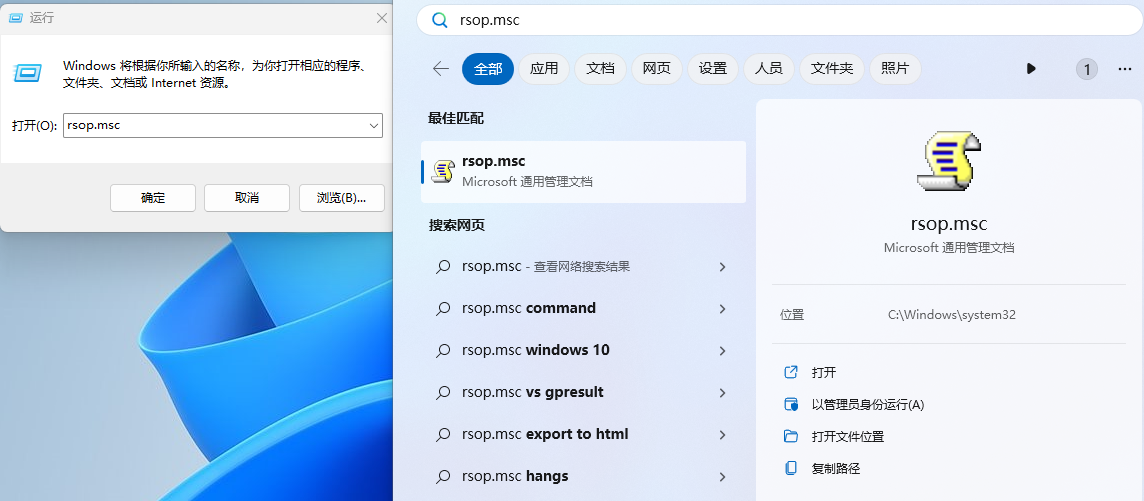Click the 取消 button in Run dialog
The width and height of the screenshot is (1144, 501).
[x=247, y=198]
